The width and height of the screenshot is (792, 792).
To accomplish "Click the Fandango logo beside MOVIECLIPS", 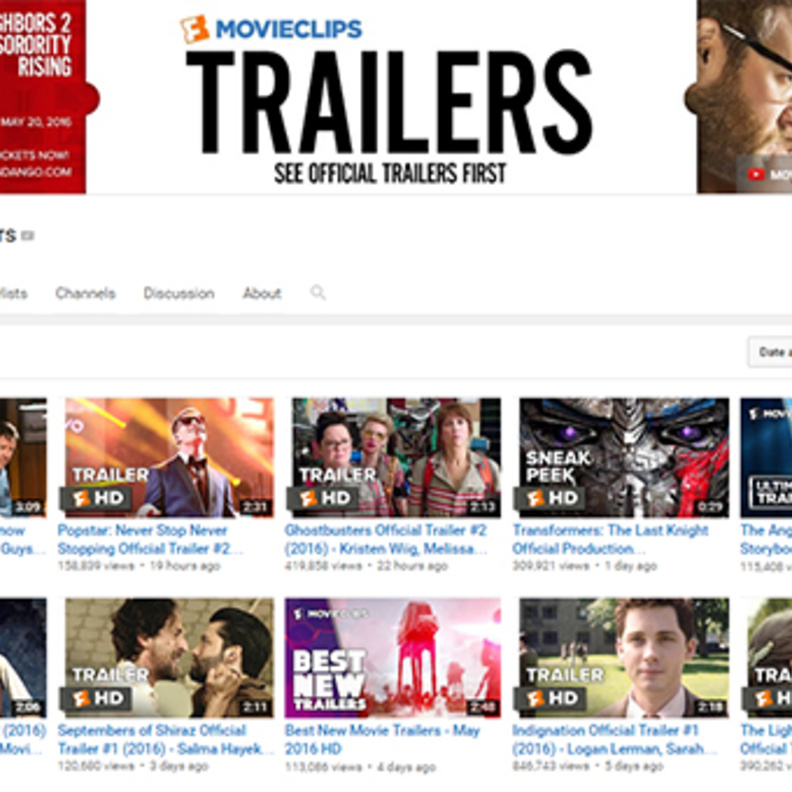I will click(195, 29).
